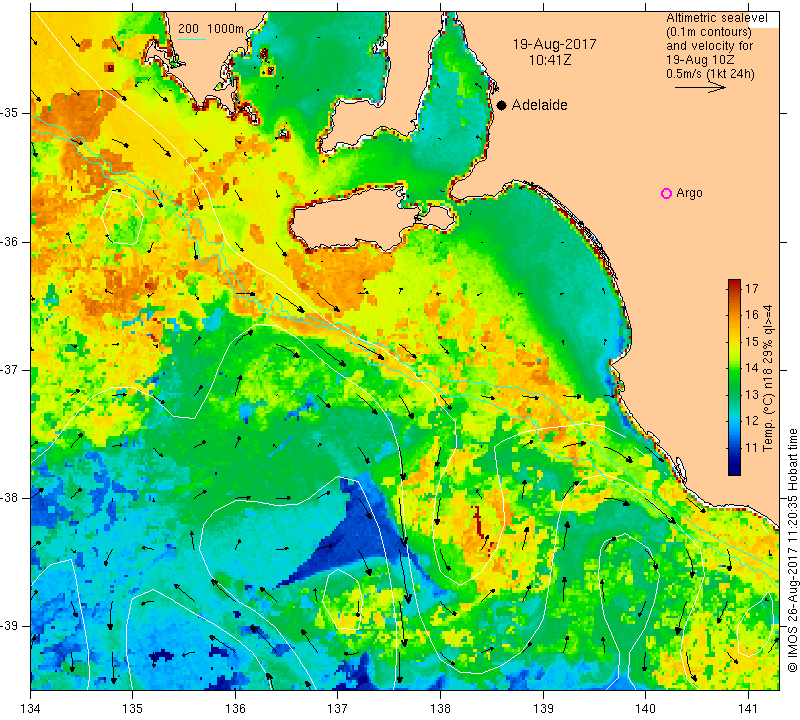Click the -38 latitude axis label
The height and width of the screenshot is (720, 800).
click(10, 498)
